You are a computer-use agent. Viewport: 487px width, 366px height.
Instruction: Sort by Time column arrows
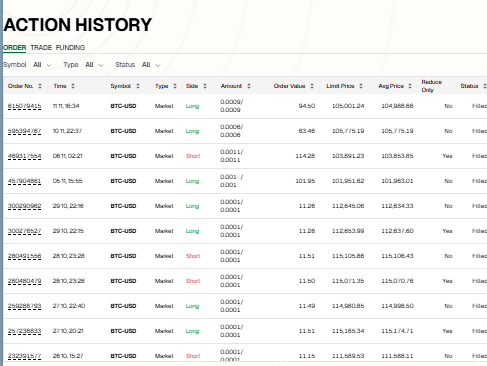73,86
